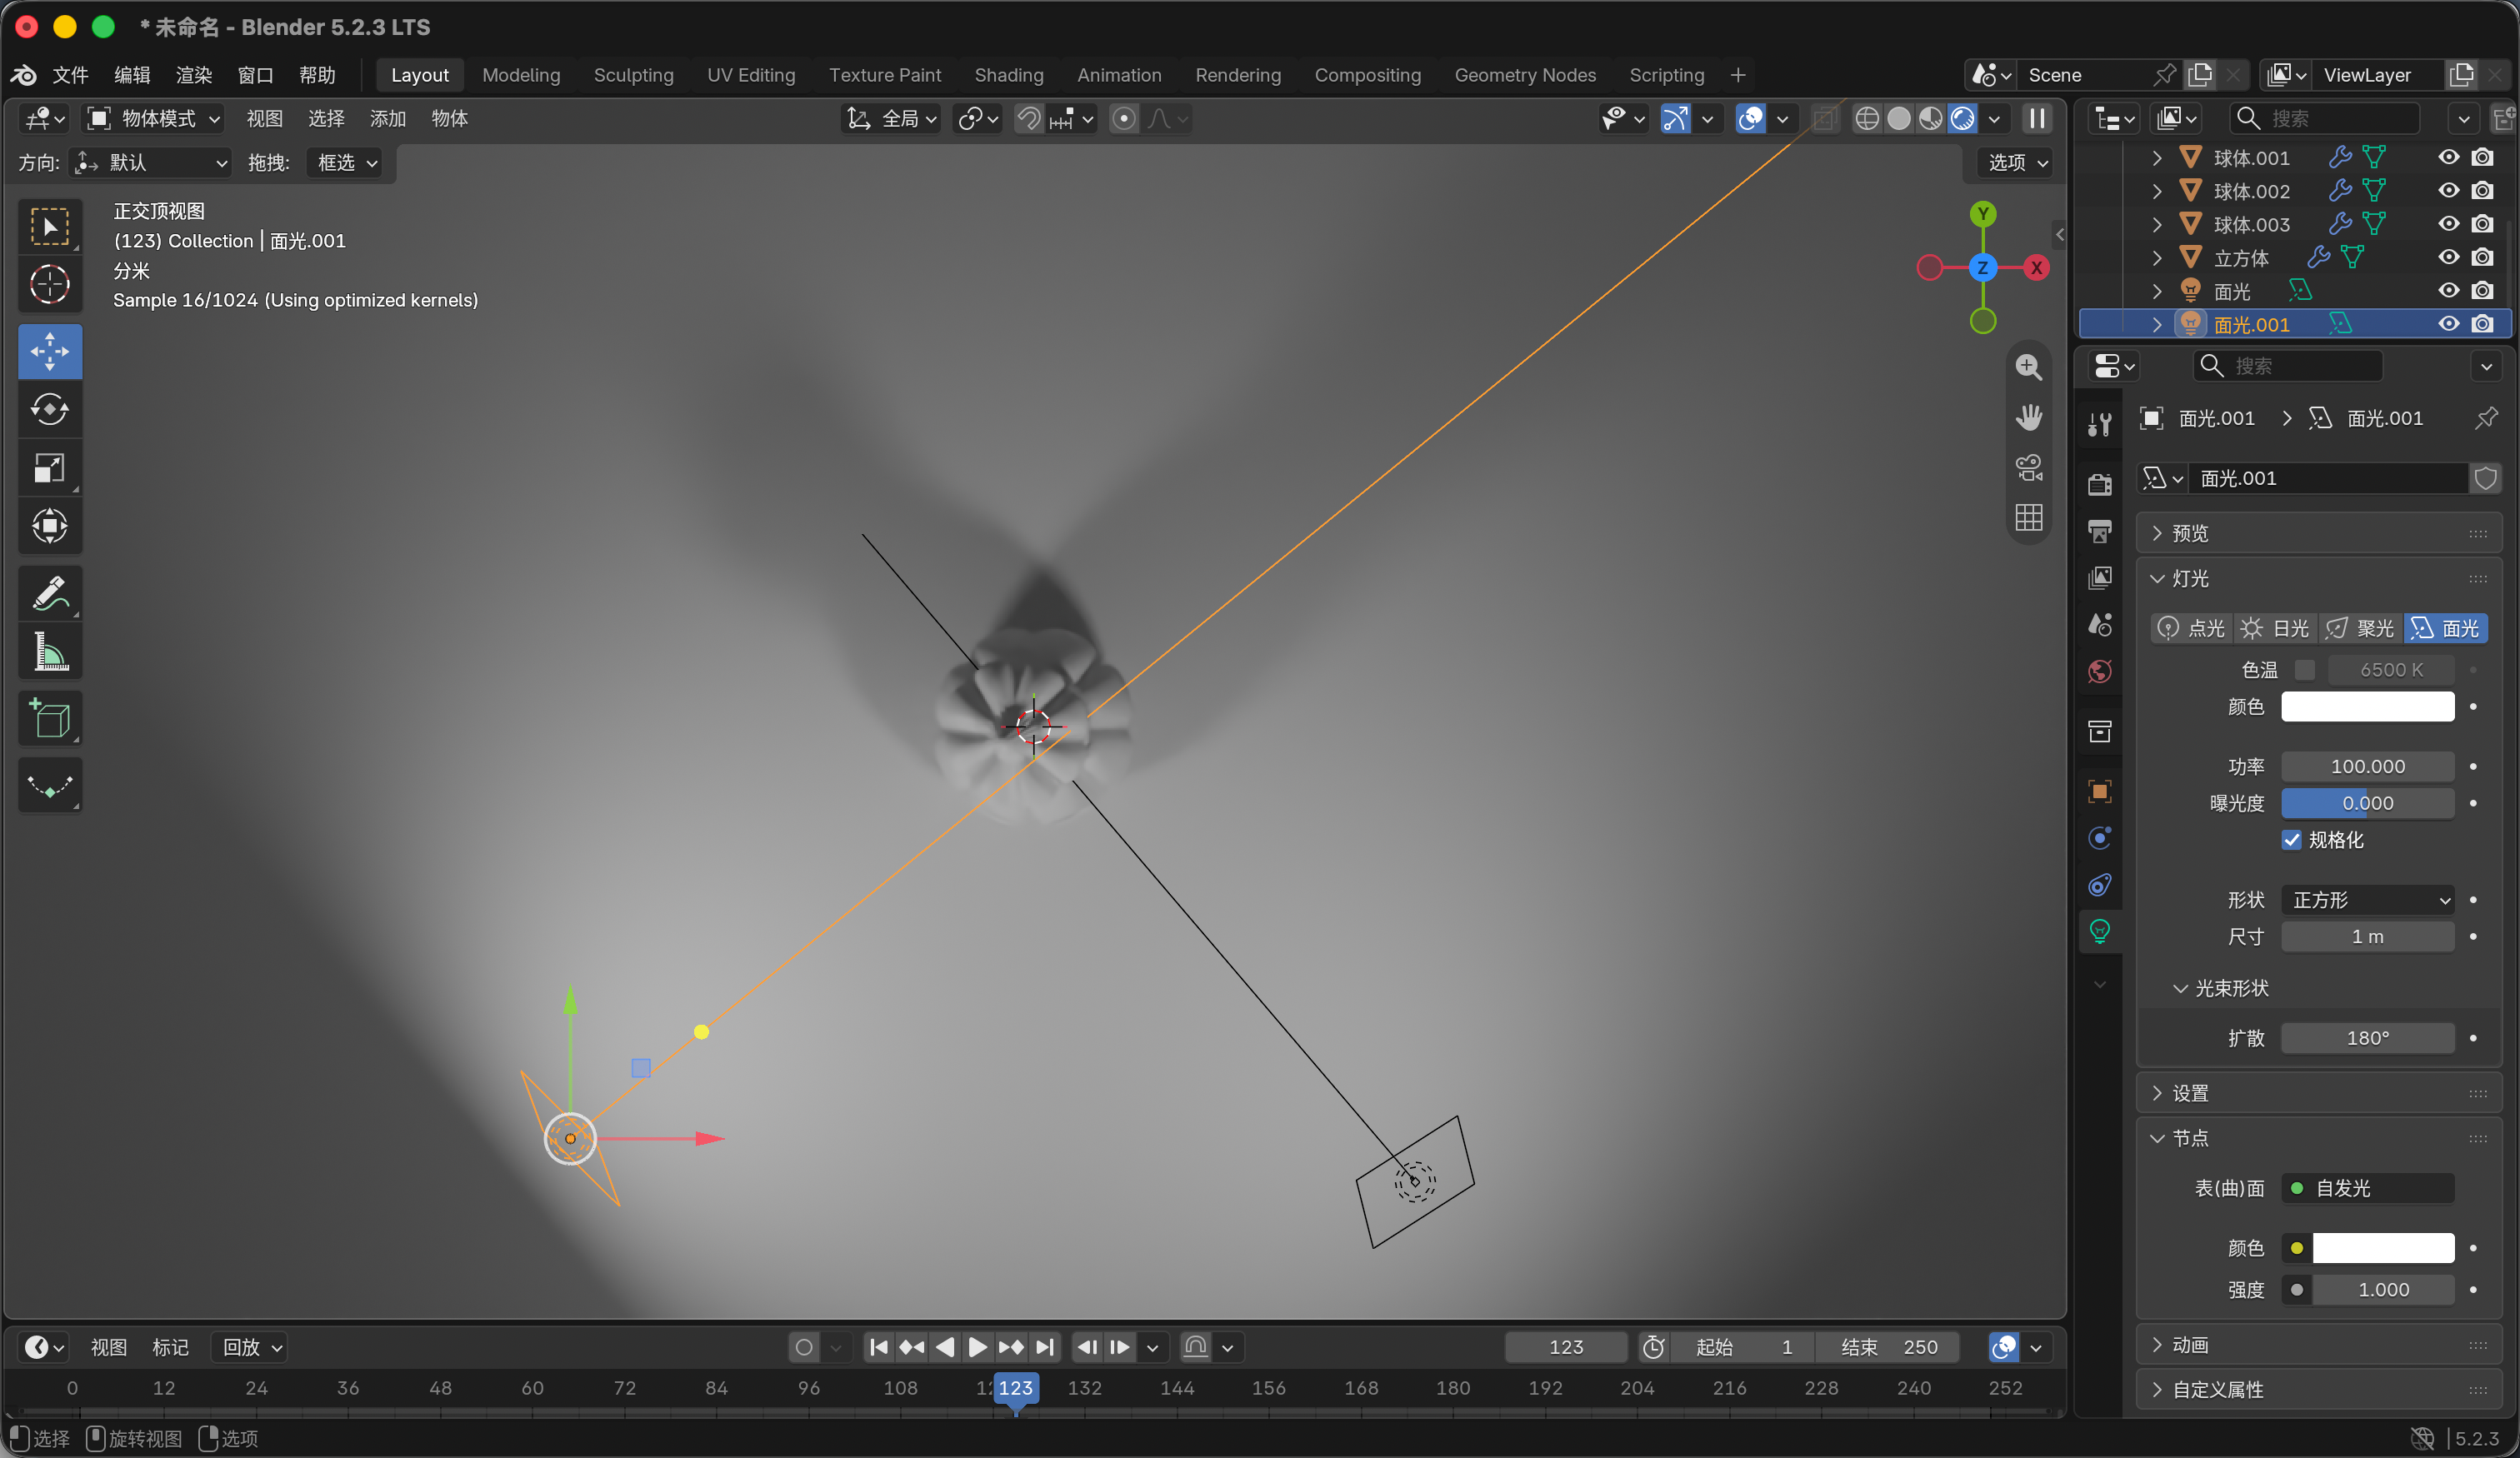Select the Add Cube tool
The height and width of the screenshot is (1458, 2520).
point(50,718)
